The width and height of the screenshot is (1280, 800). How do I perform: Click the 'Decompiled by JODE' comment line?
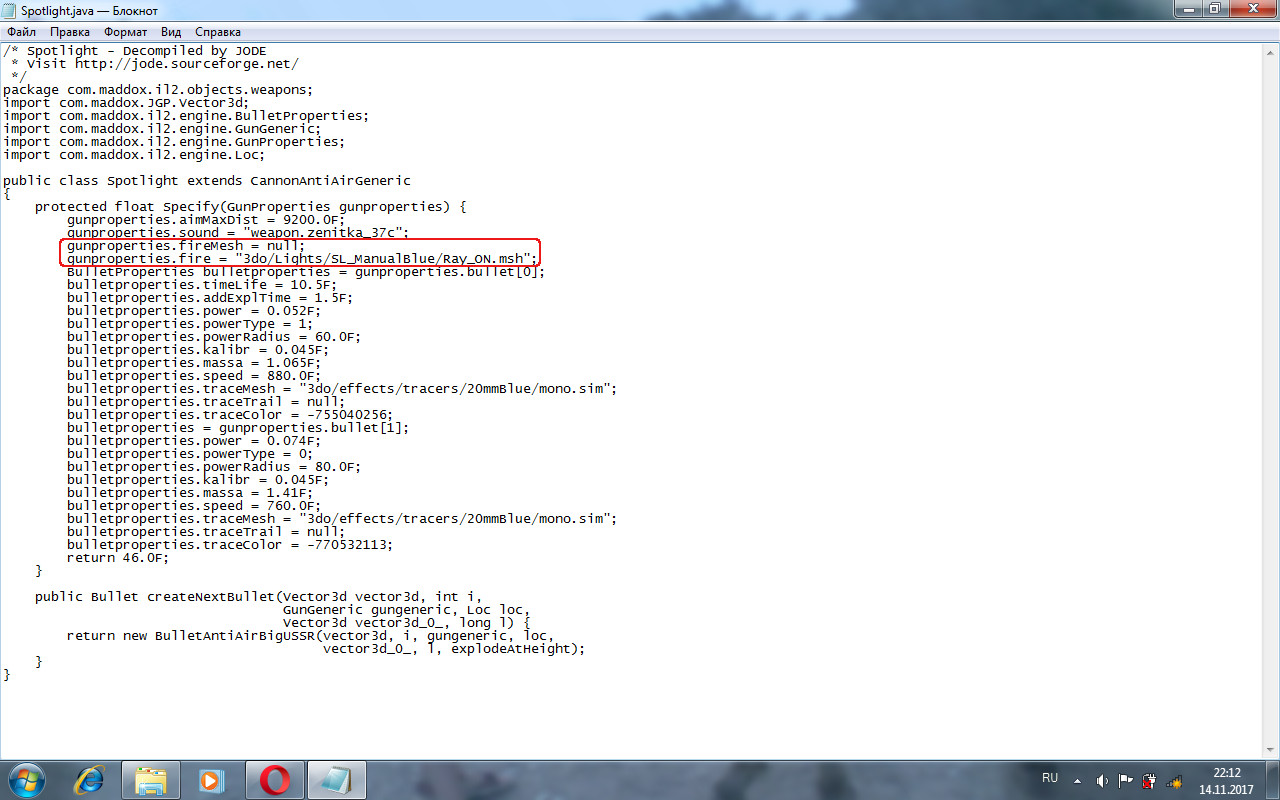(x=135, y=51)
